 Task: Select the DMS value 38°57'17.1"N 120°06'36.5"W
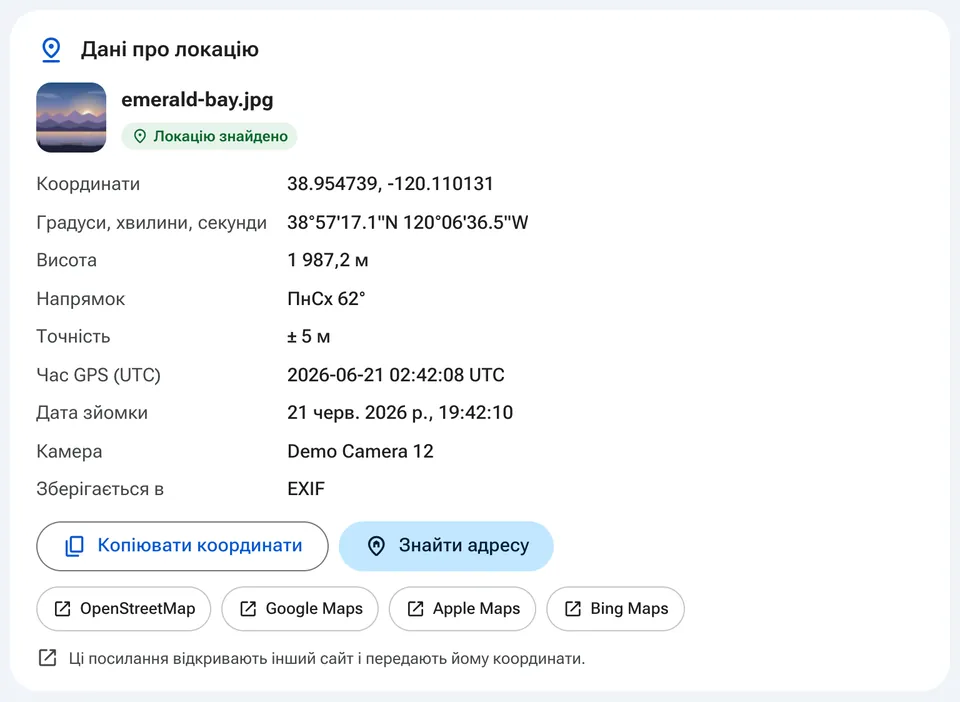click(x=408, y=222)
